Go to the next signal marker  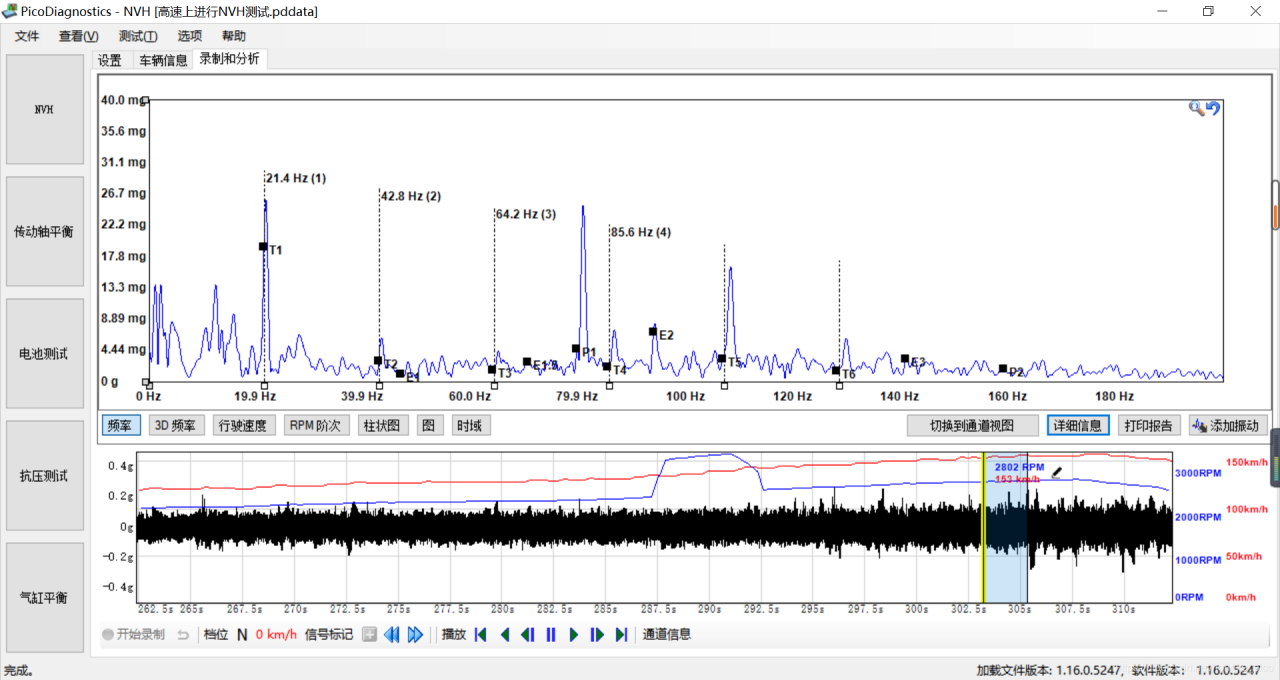click(415, 634)
